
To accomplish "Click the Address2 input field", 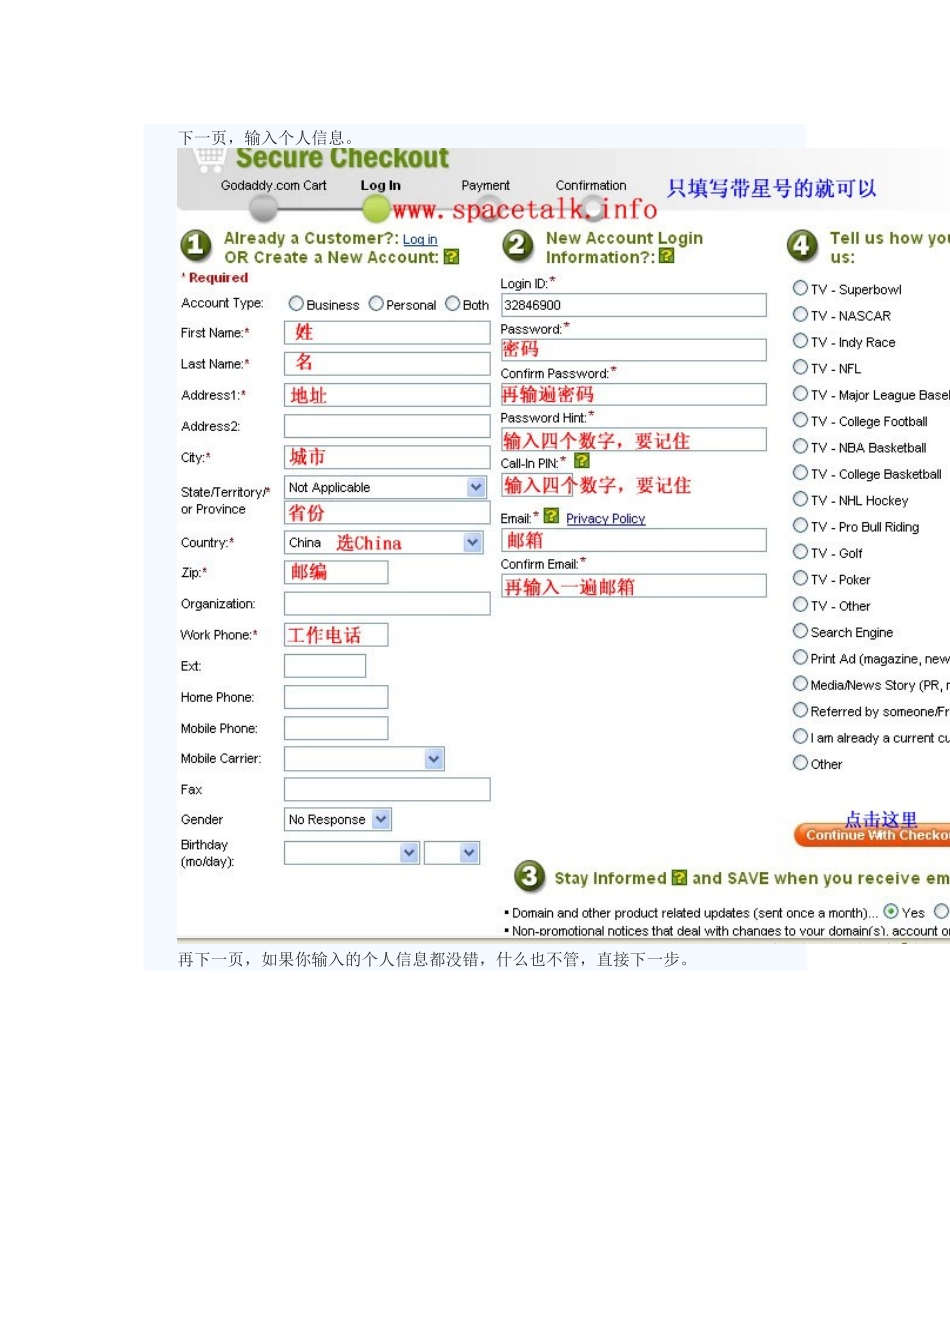I will tap(387, 426).
